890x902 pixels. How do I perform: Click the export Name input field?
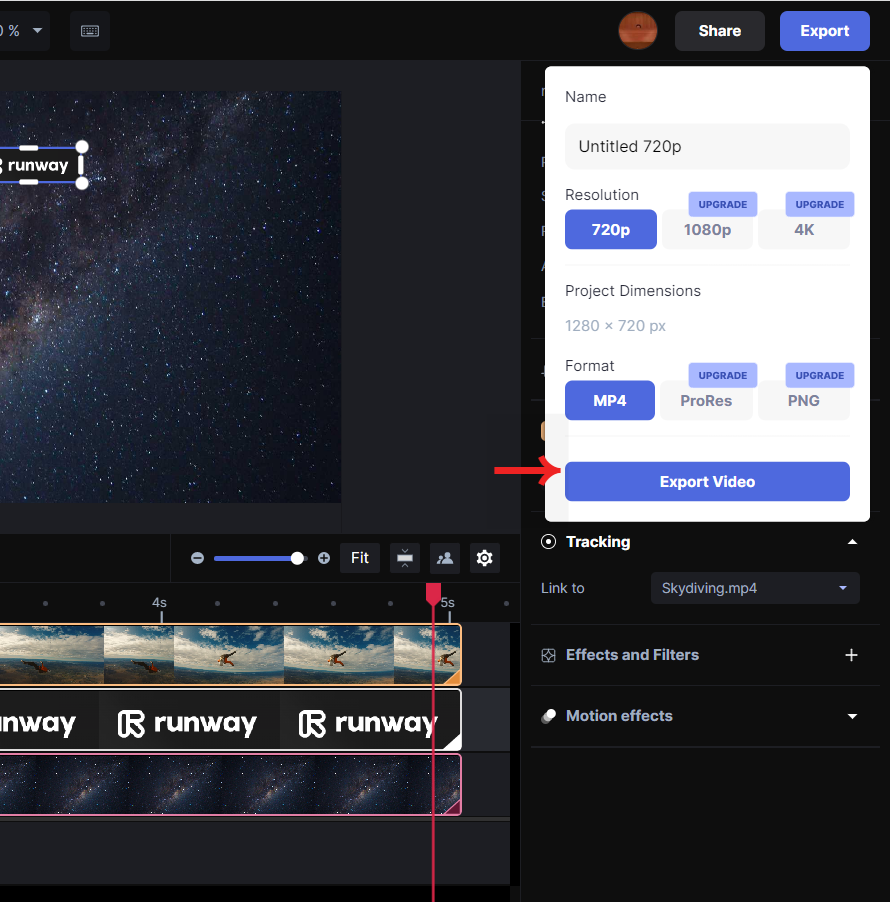click(x=707, y=147)
